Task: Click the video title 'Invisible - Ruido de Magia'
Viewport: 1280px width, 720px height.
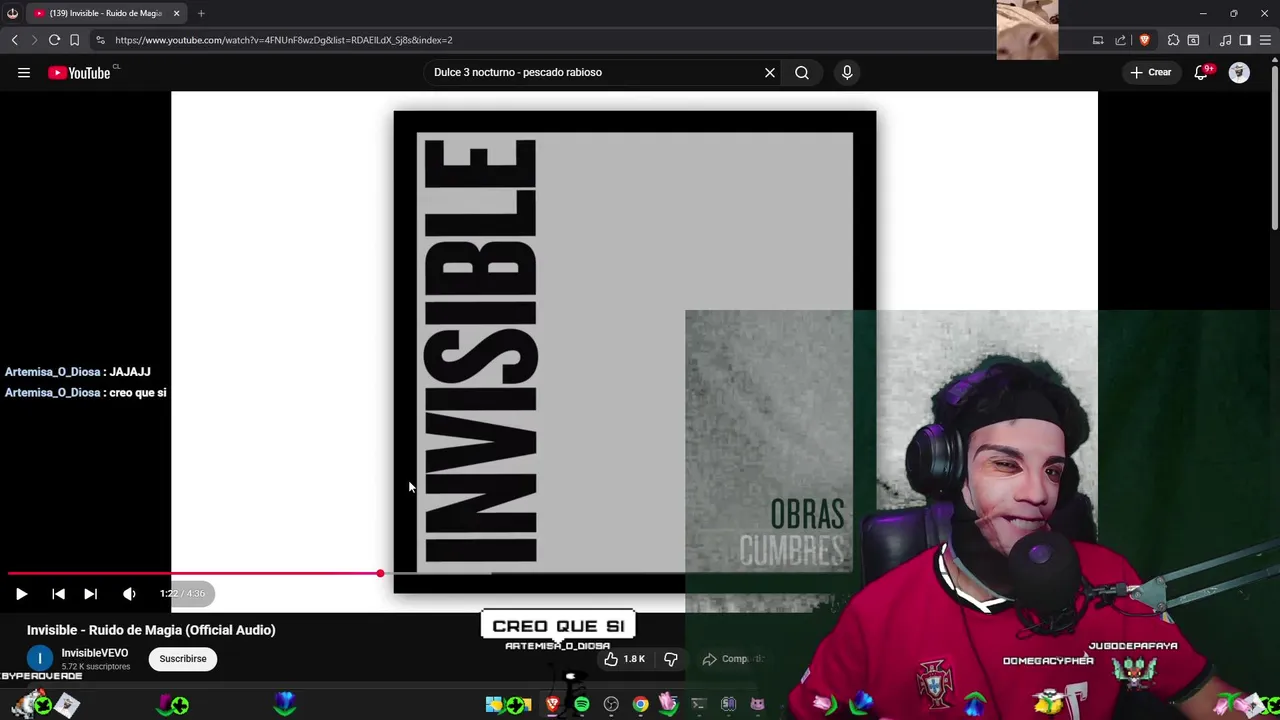Action: click(151, 630)
